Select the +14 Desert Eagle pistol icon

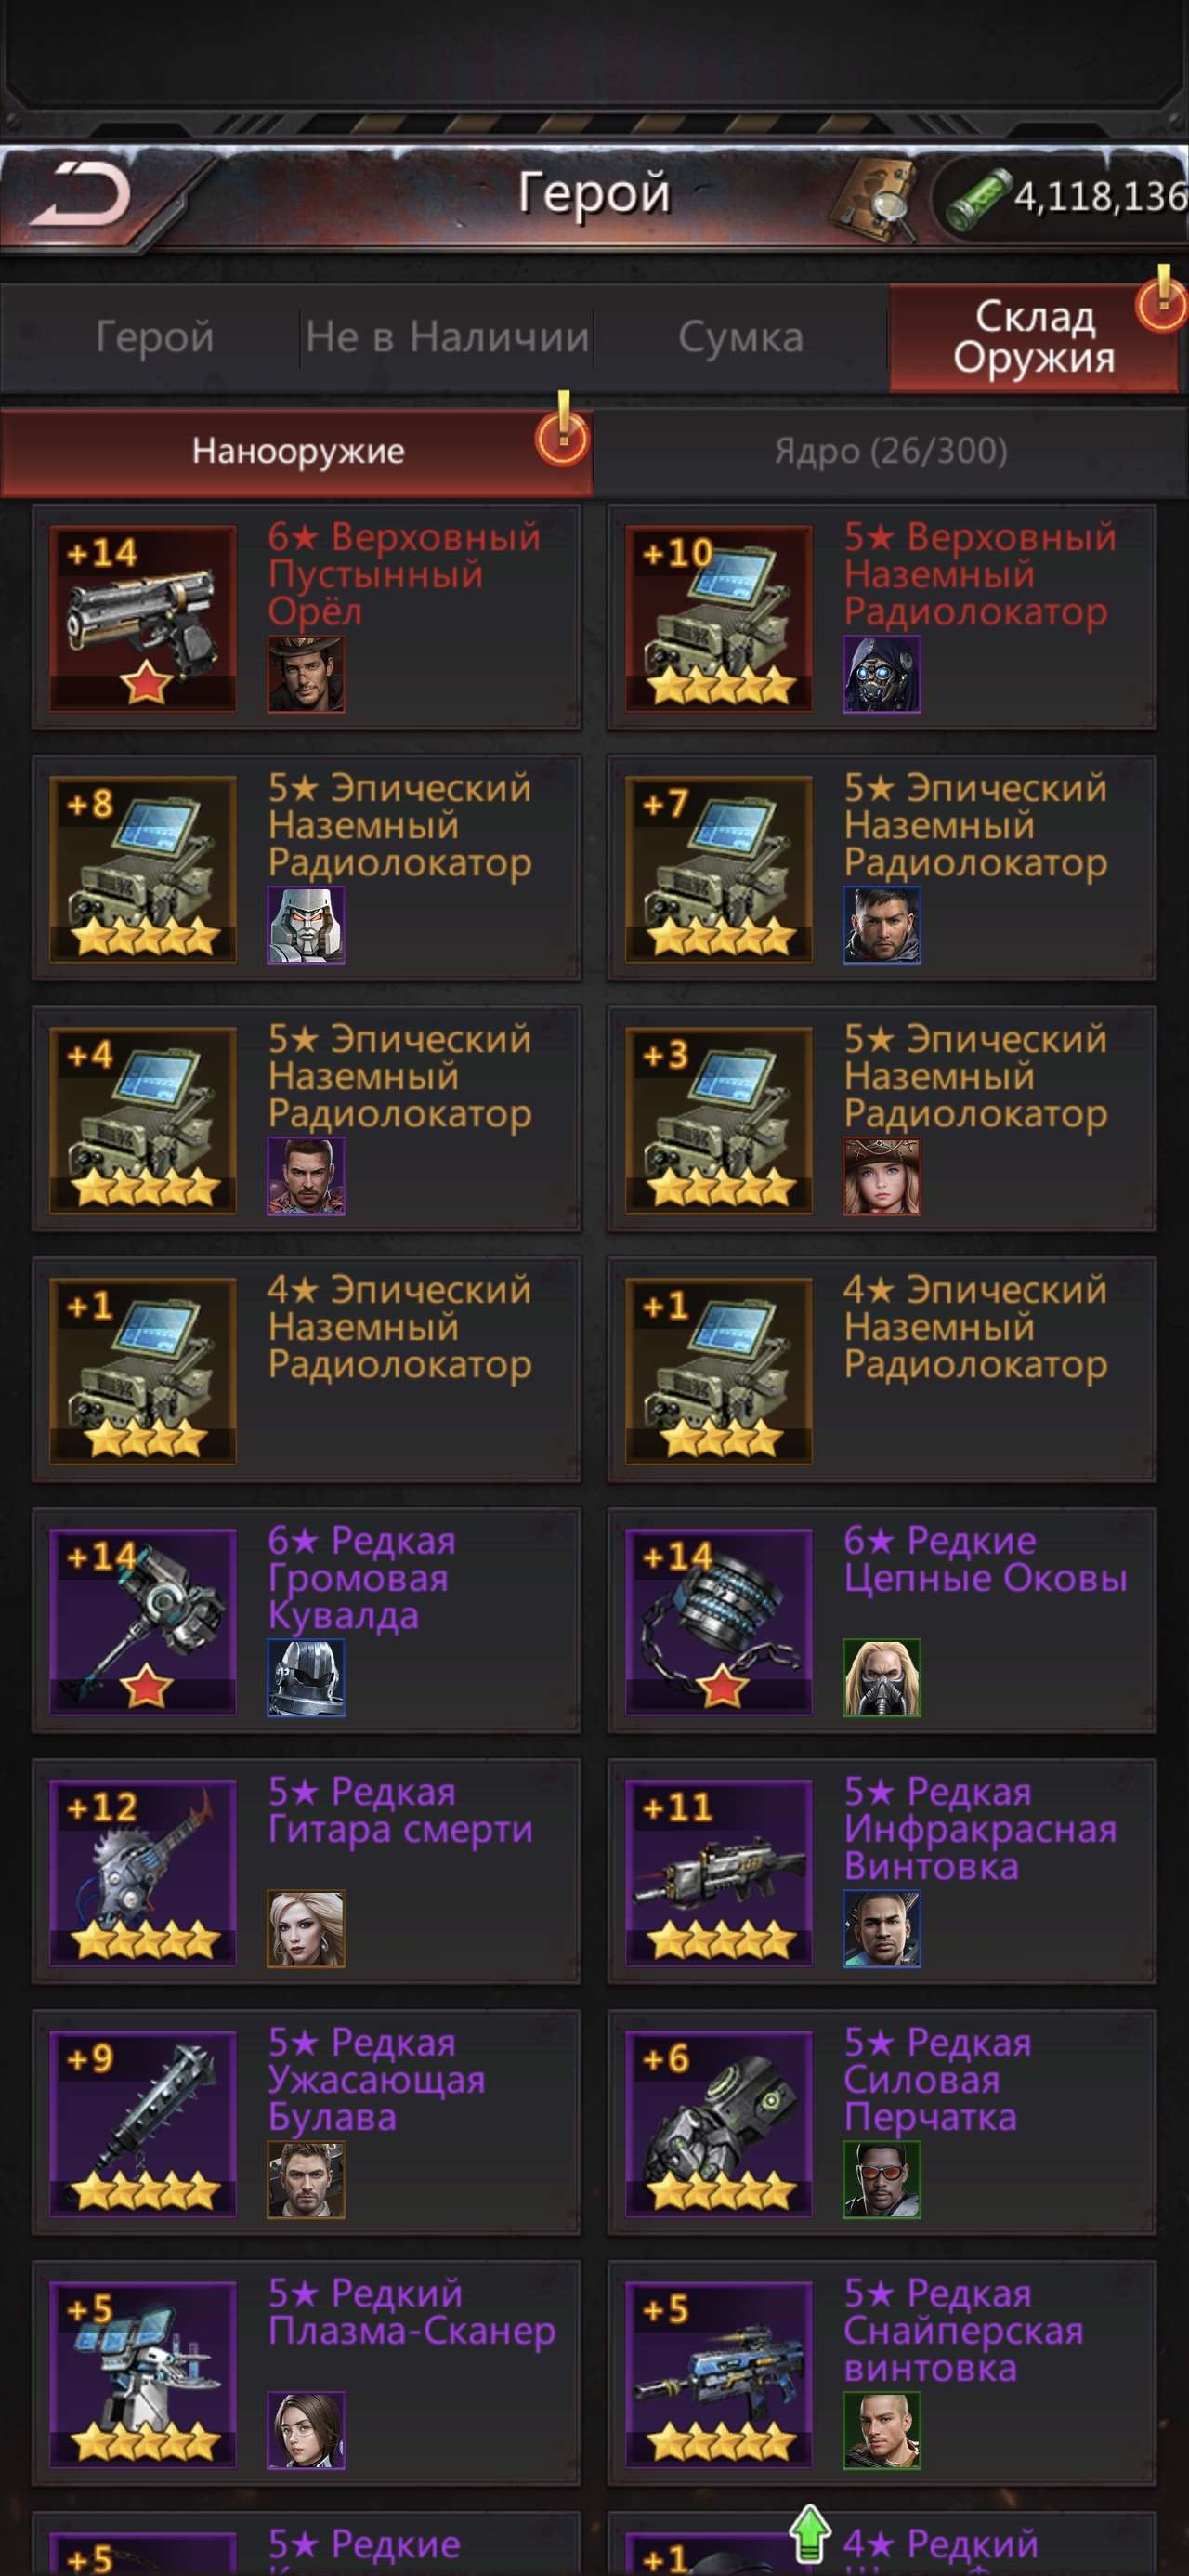point(143,619)
